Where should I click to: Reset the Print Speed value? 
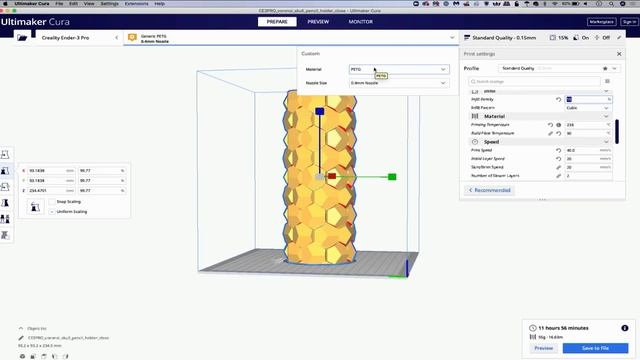click(558, 150)
